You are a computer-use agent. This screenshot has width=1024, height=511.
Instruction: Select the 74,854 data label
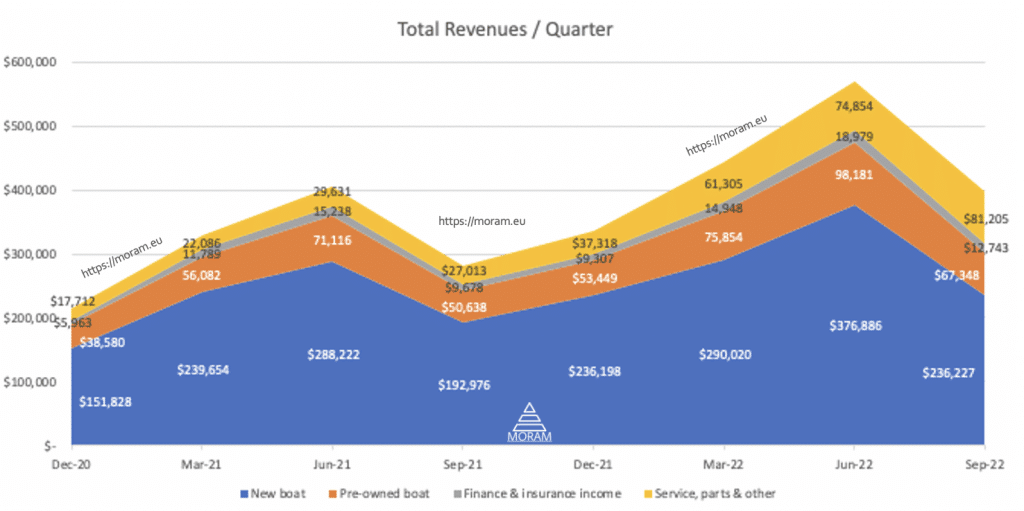[854, 107]
